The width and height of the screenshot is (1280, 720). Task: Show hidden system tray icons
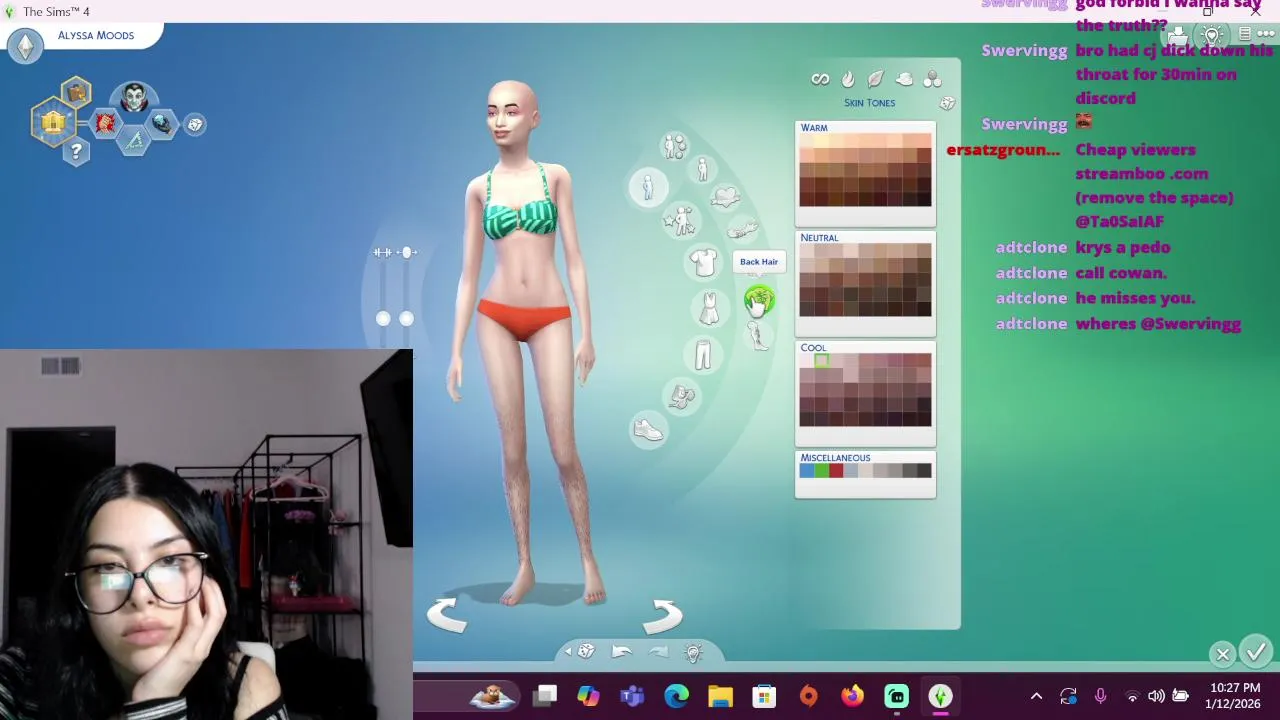(x=1036, y=696)
